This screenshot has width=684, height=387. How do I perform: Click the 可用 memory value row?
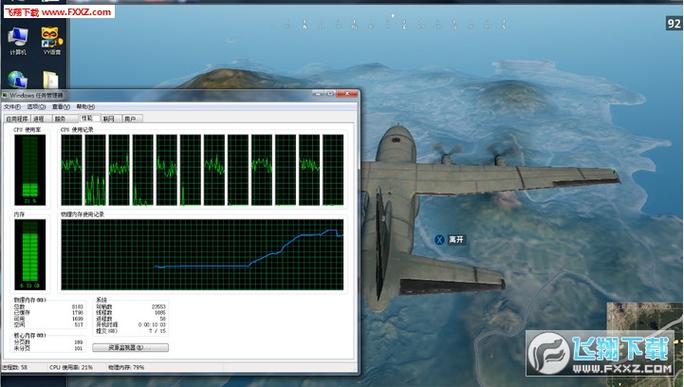pos(48,319)
